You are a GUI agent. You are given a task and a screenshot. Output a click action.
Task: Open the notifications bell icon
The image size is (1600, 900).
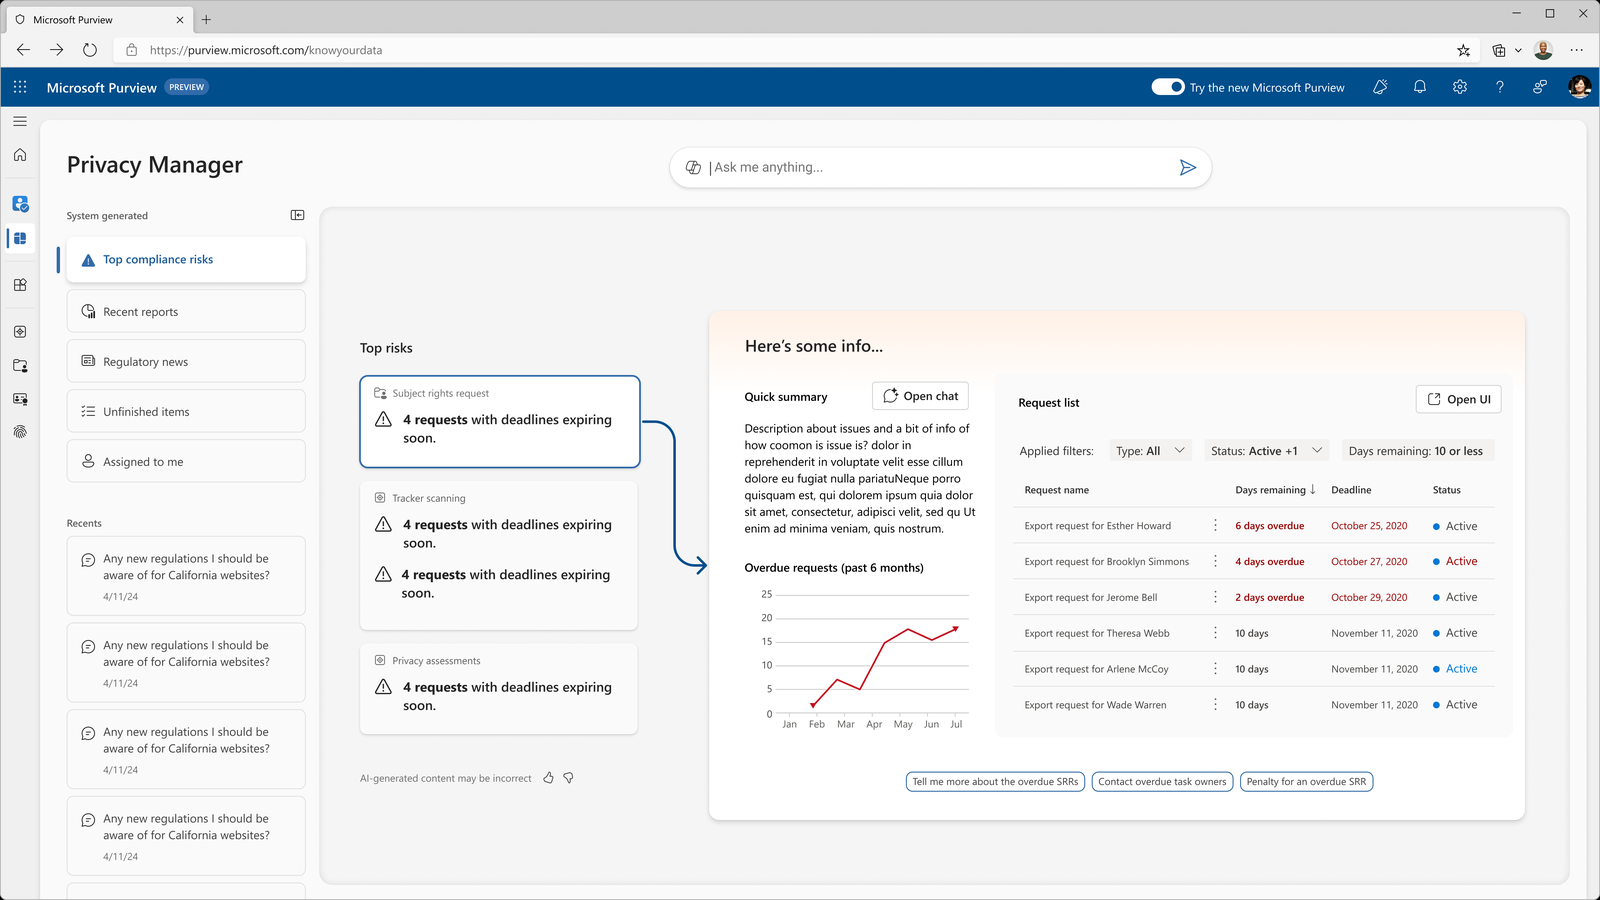click(1419, 87)
